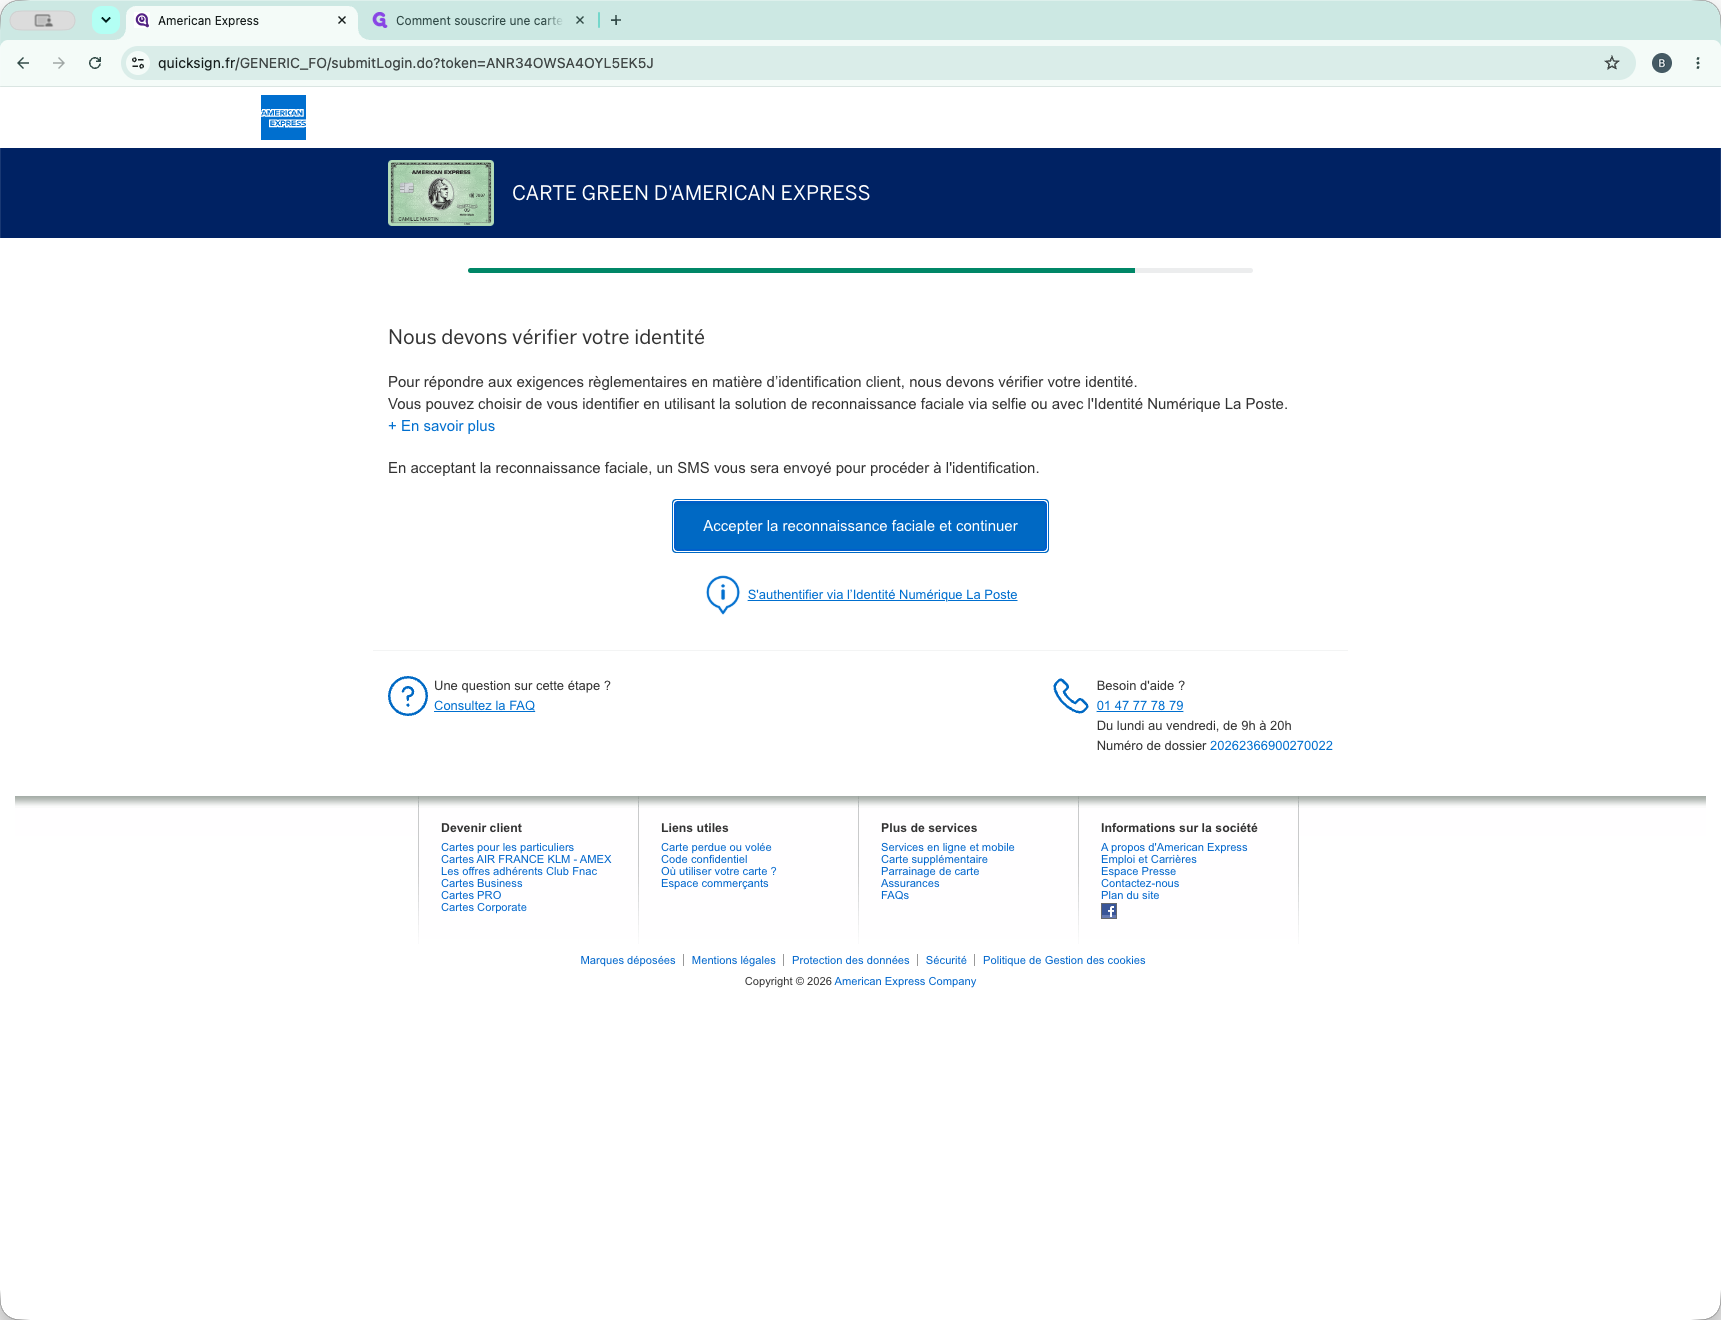The height and width of the screenshot is (1320, 1721).
Task: Close the American Express tab
Action: pyautogui.click(x=342, y=20)
